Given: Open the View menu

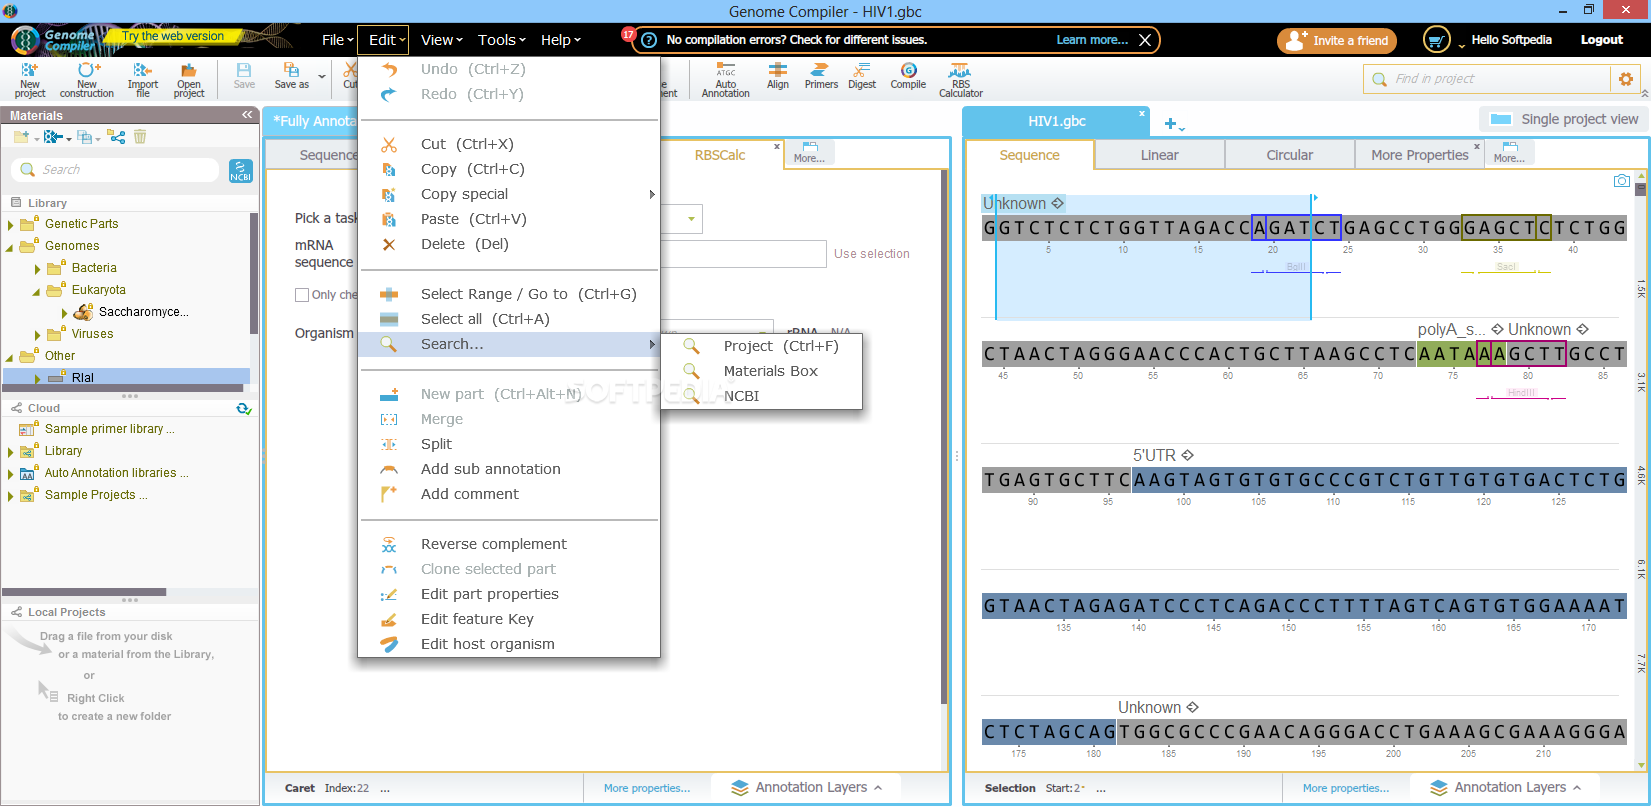Looking at the screenshot, I should pos(441,40).
